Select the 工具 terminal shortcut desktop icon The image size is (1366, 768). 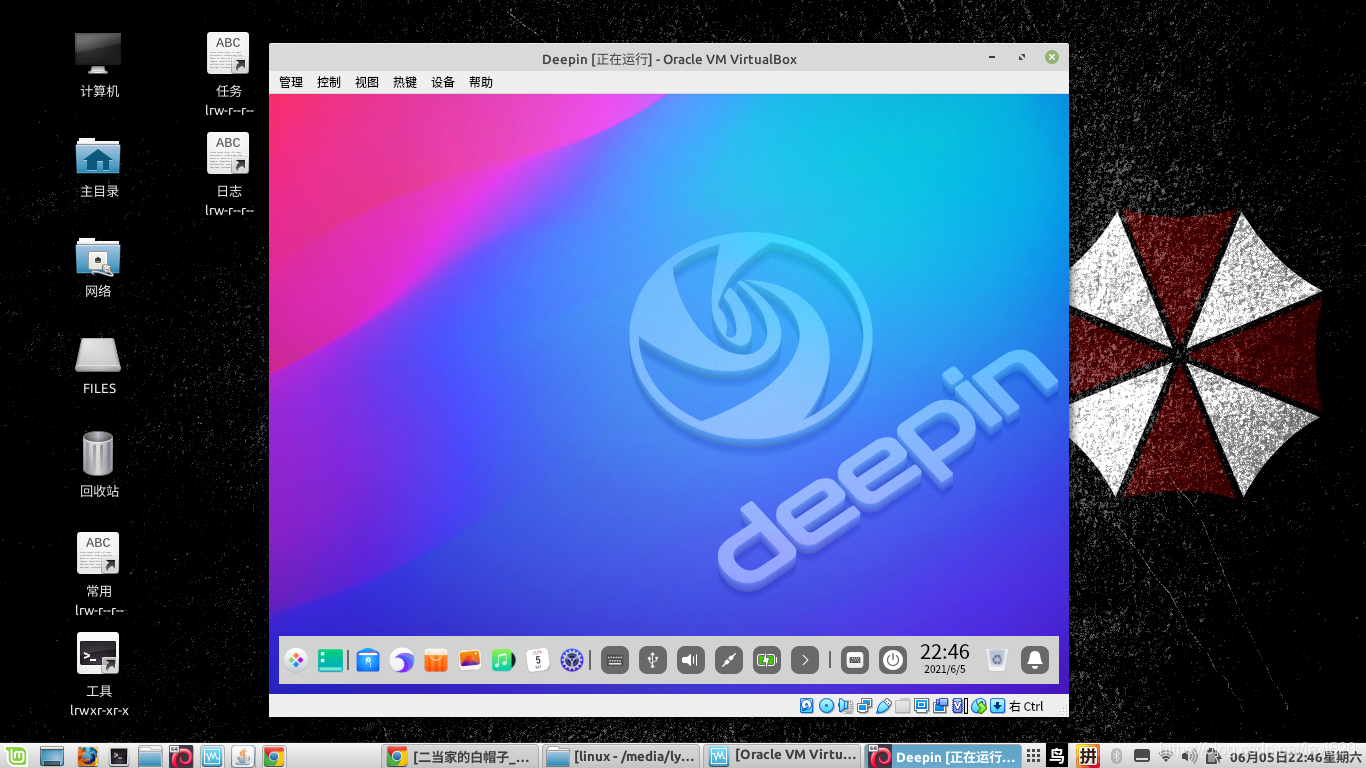[99, 674]
